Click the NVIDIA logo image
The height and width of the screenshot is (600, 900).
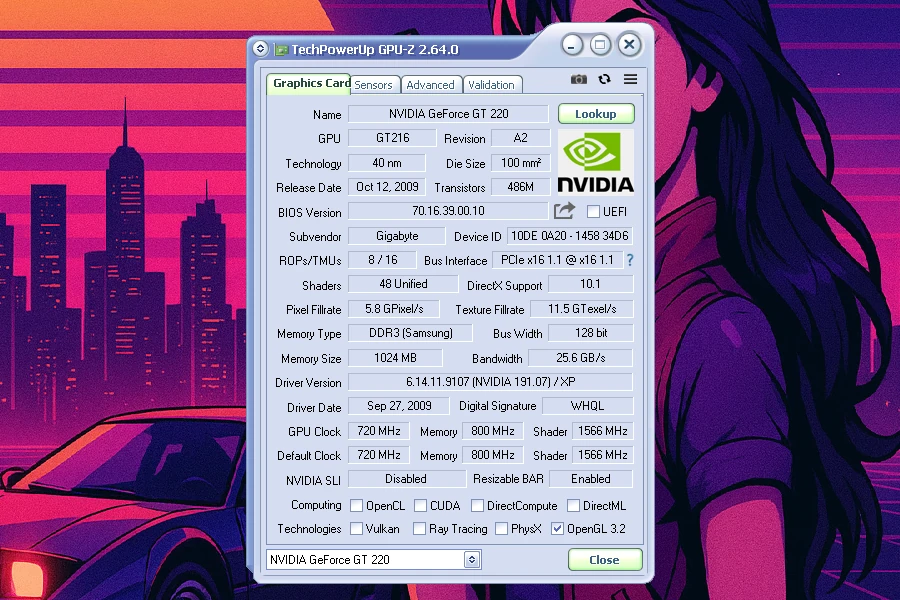596,162
